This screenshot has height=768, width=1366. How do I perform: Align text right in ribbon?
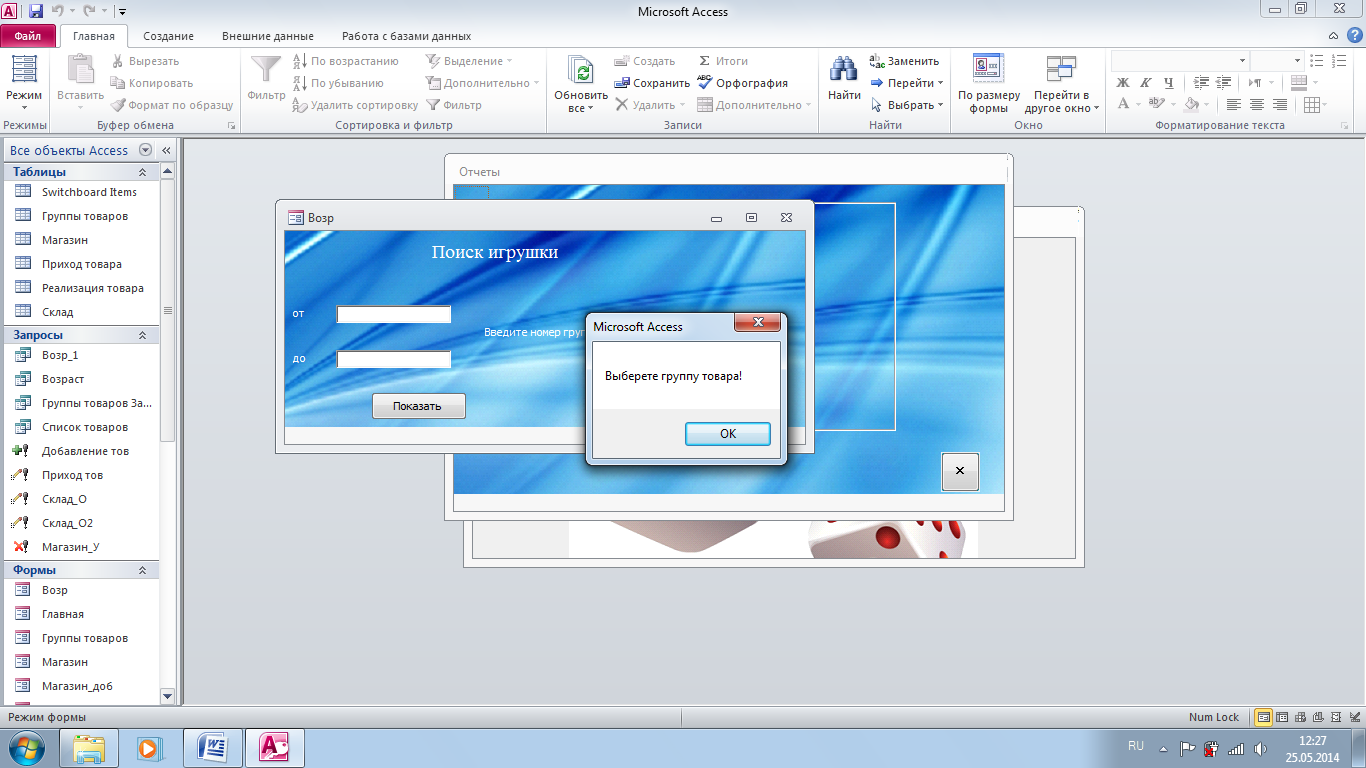[1280, 104]
